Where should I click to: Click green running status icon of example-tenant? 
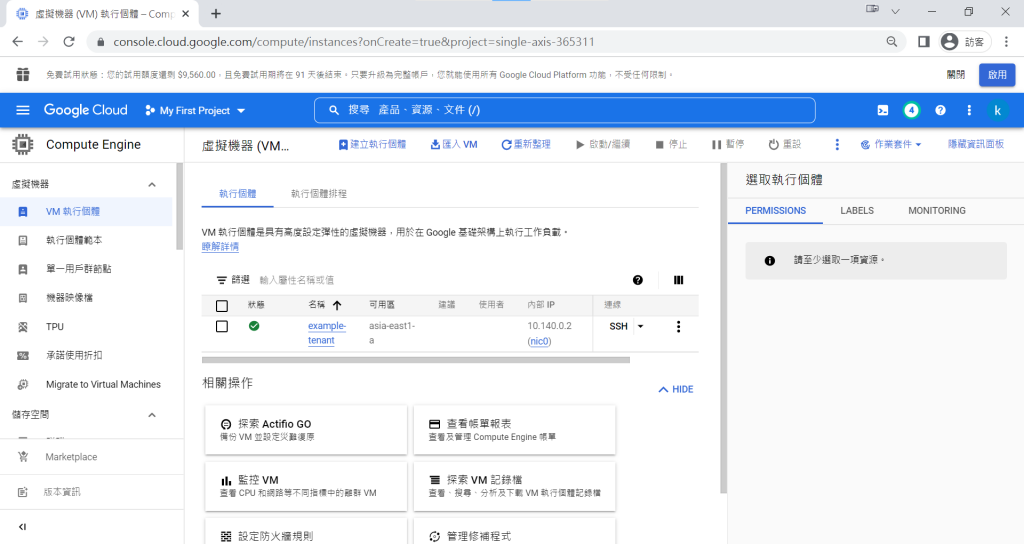[x=254, y=326]
